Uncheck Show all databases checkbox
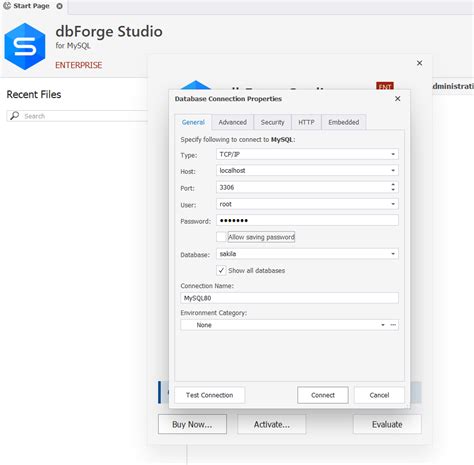This screenshot has width=474, height=465. [221, 270]
